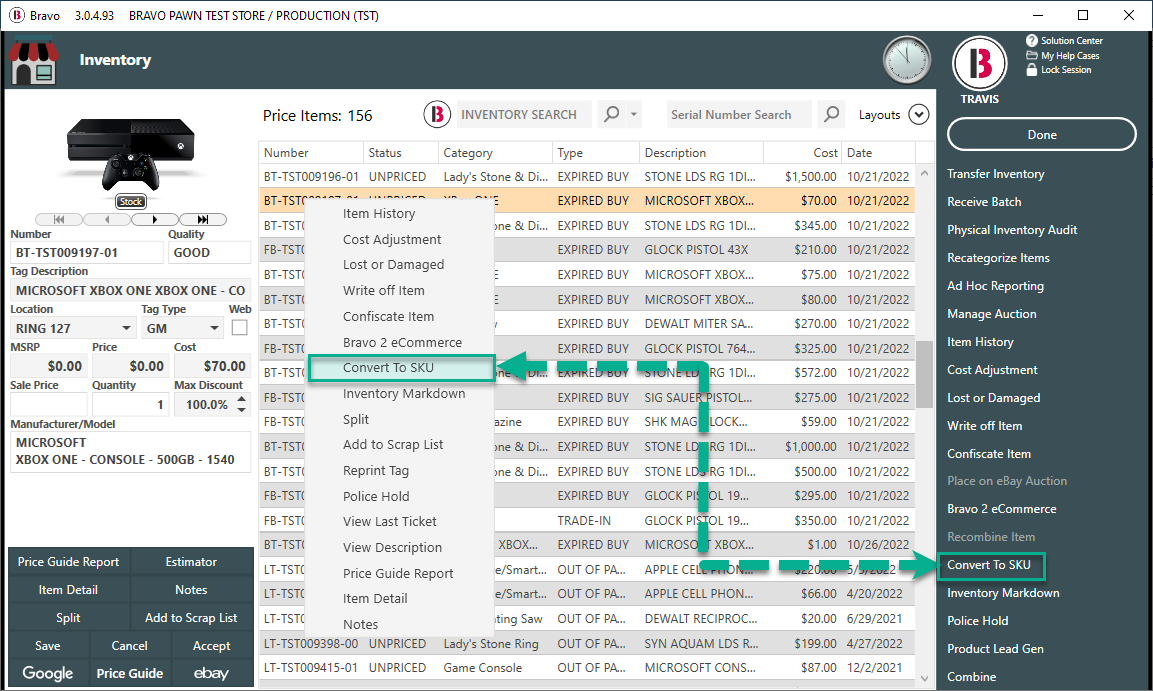Choose Reprint Tag in context menu
The width and height of the screenshot is (1153, 691).
(x=376, y=470)
